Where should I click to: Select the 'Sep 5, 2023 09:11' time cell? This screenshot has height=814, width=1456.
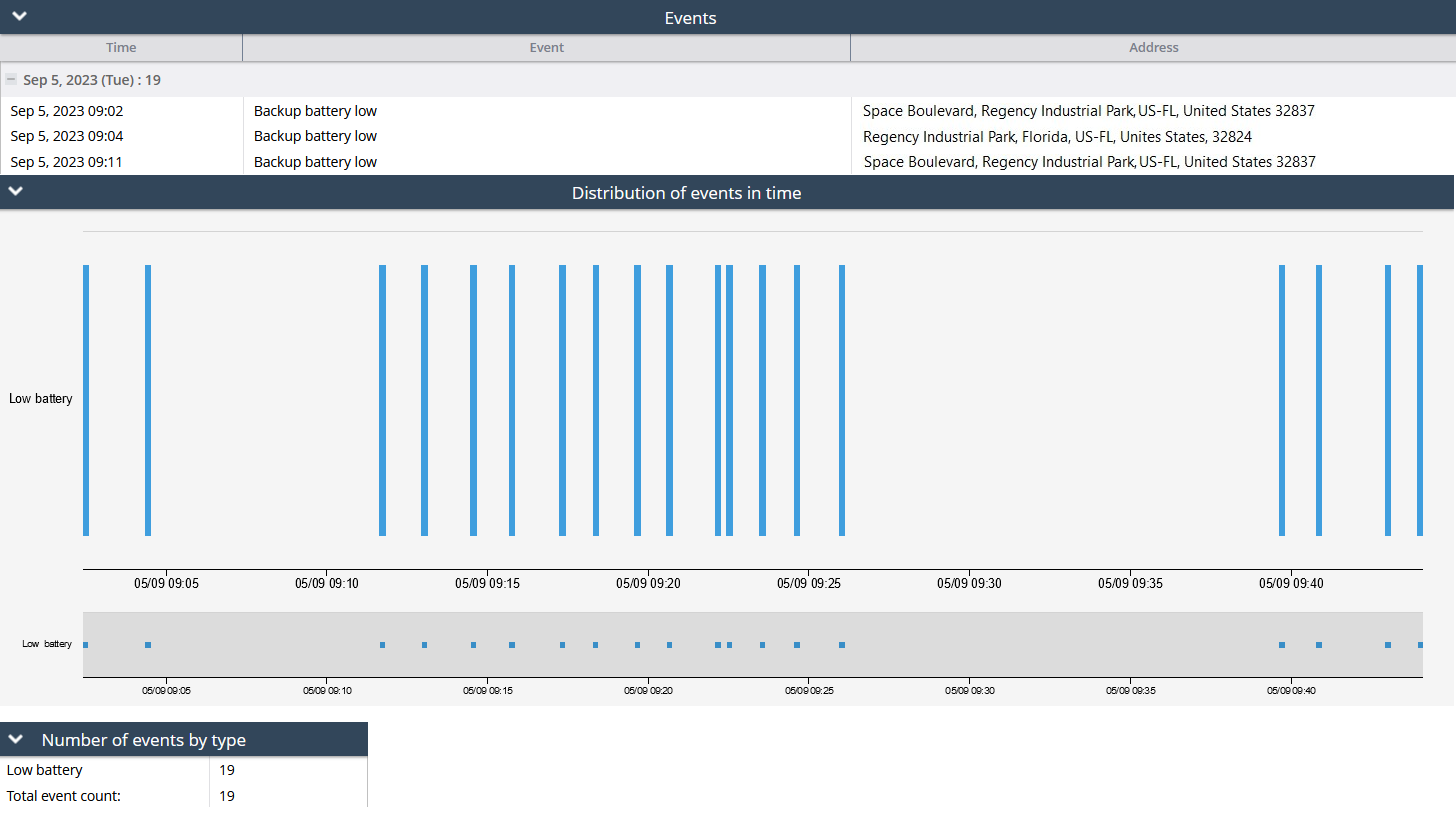click(x=67, y=162)
